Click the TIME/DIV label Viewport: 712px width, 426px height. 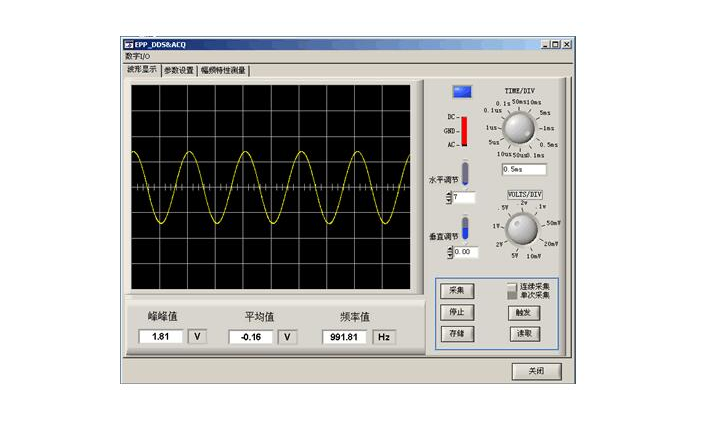[x=519, y=91]
